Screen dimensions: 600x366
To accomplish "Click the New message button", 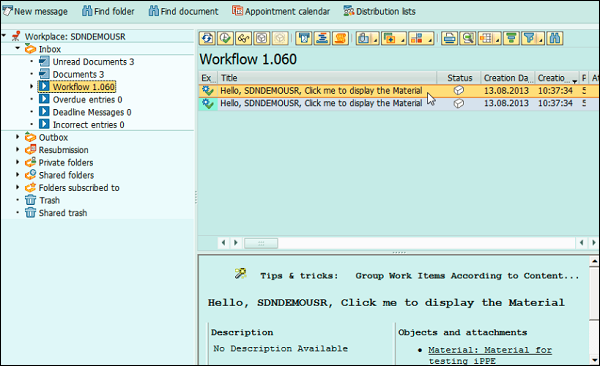I will [x=35, y=11].
